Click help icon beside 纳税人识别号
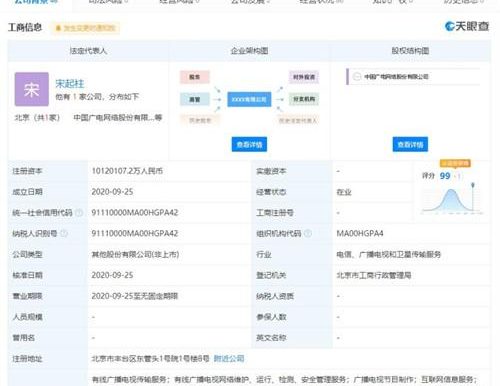The height and width of the screenshot is (386, 500). pos(64,234)
